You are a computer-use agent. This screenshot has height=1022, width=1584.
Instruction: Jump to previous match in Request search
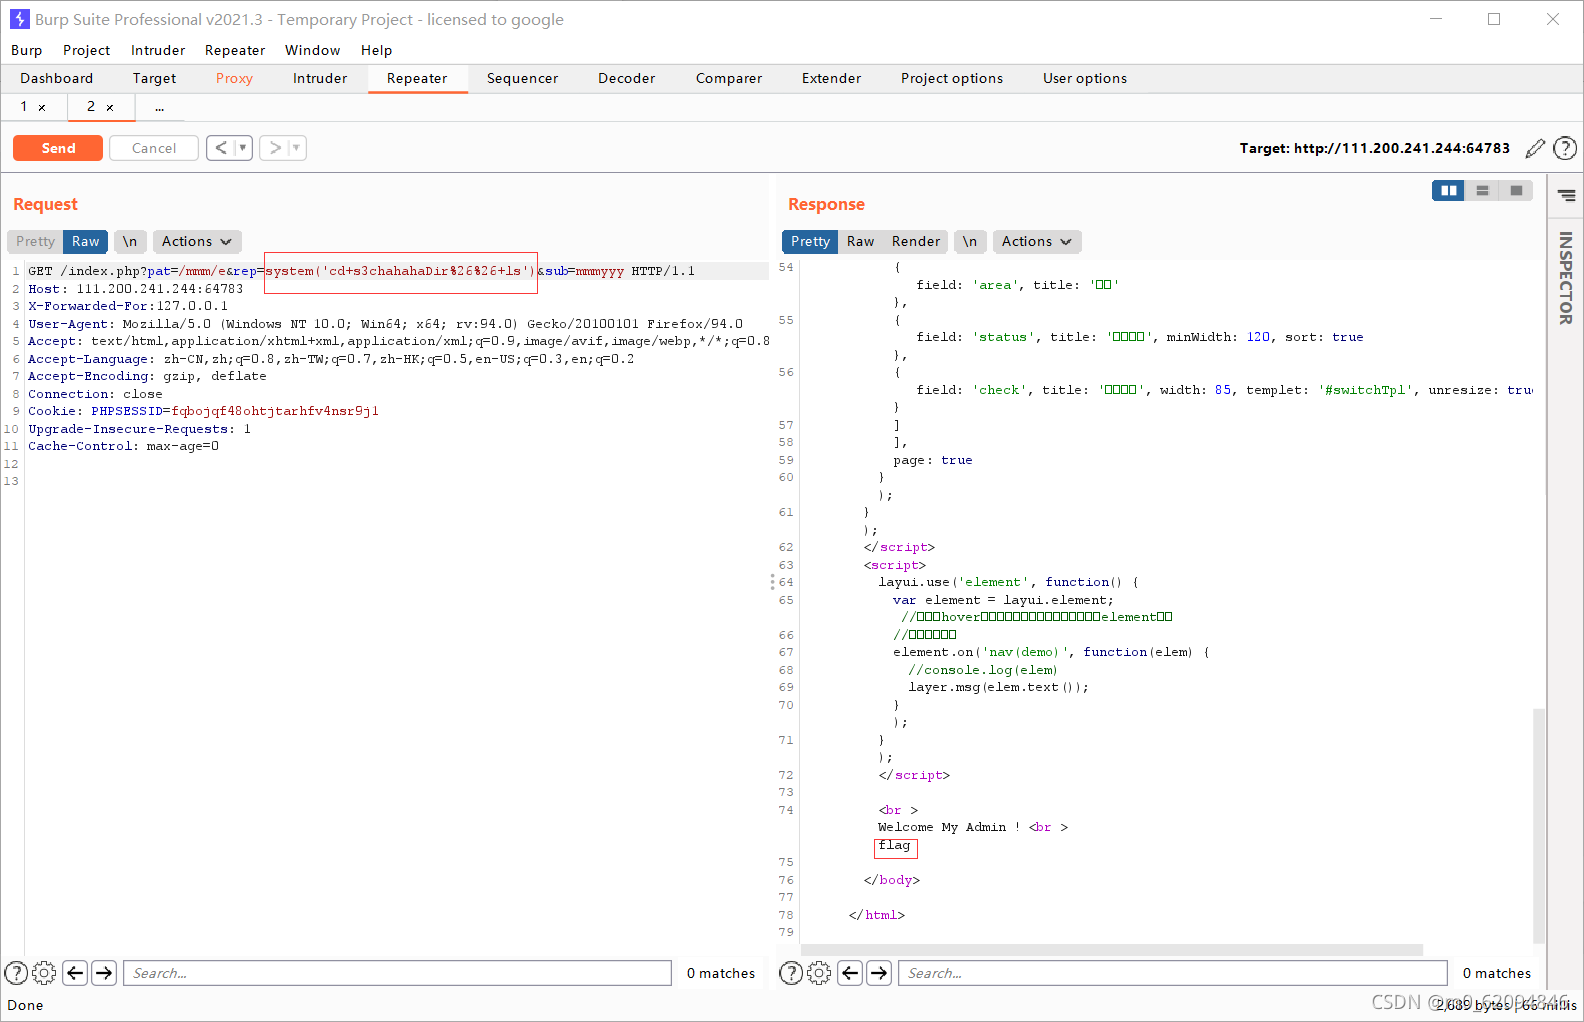point(75,973)
